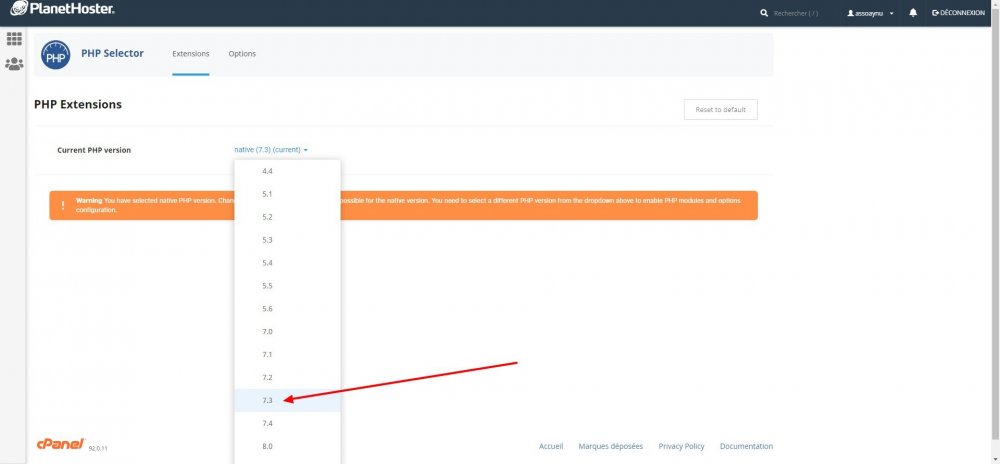Open the Documentation footer link

(746, 446)
